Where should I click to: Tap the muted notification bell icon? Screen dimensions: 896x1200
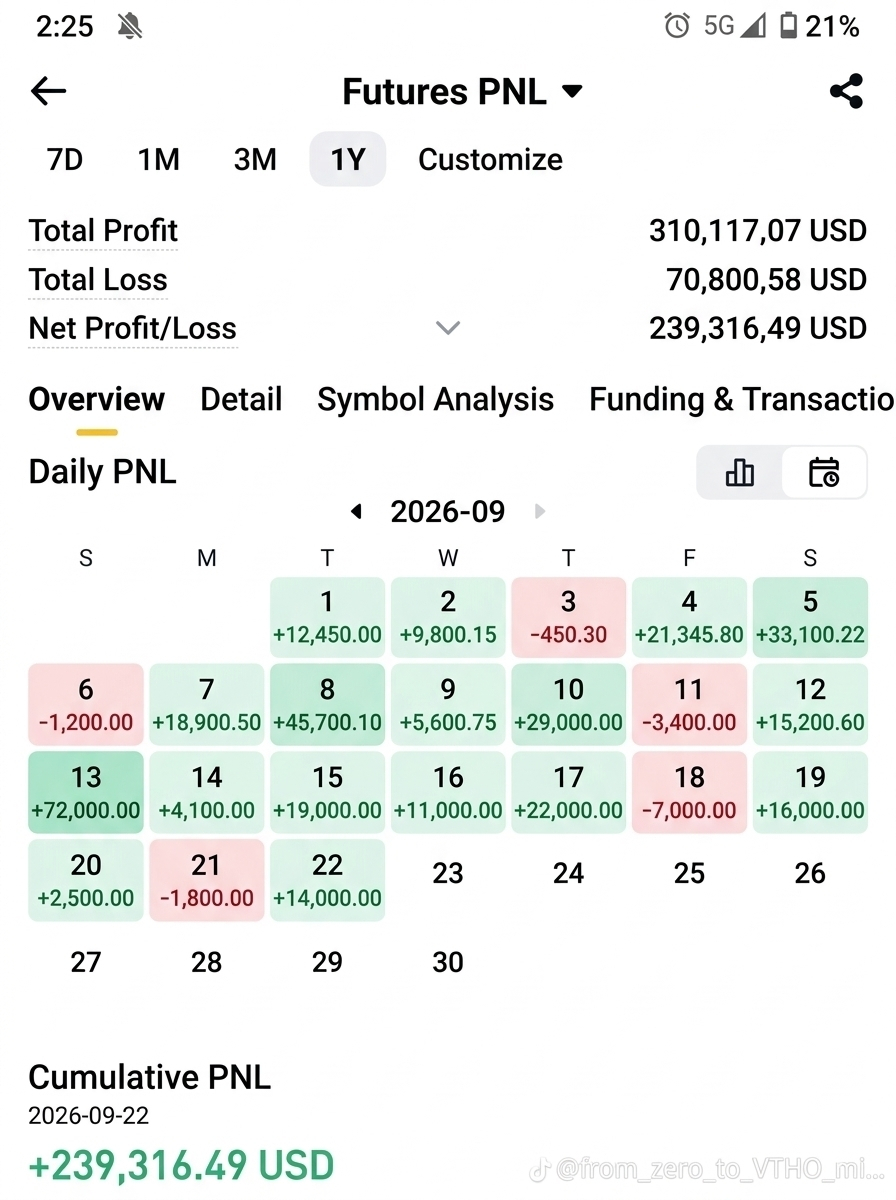130,27
